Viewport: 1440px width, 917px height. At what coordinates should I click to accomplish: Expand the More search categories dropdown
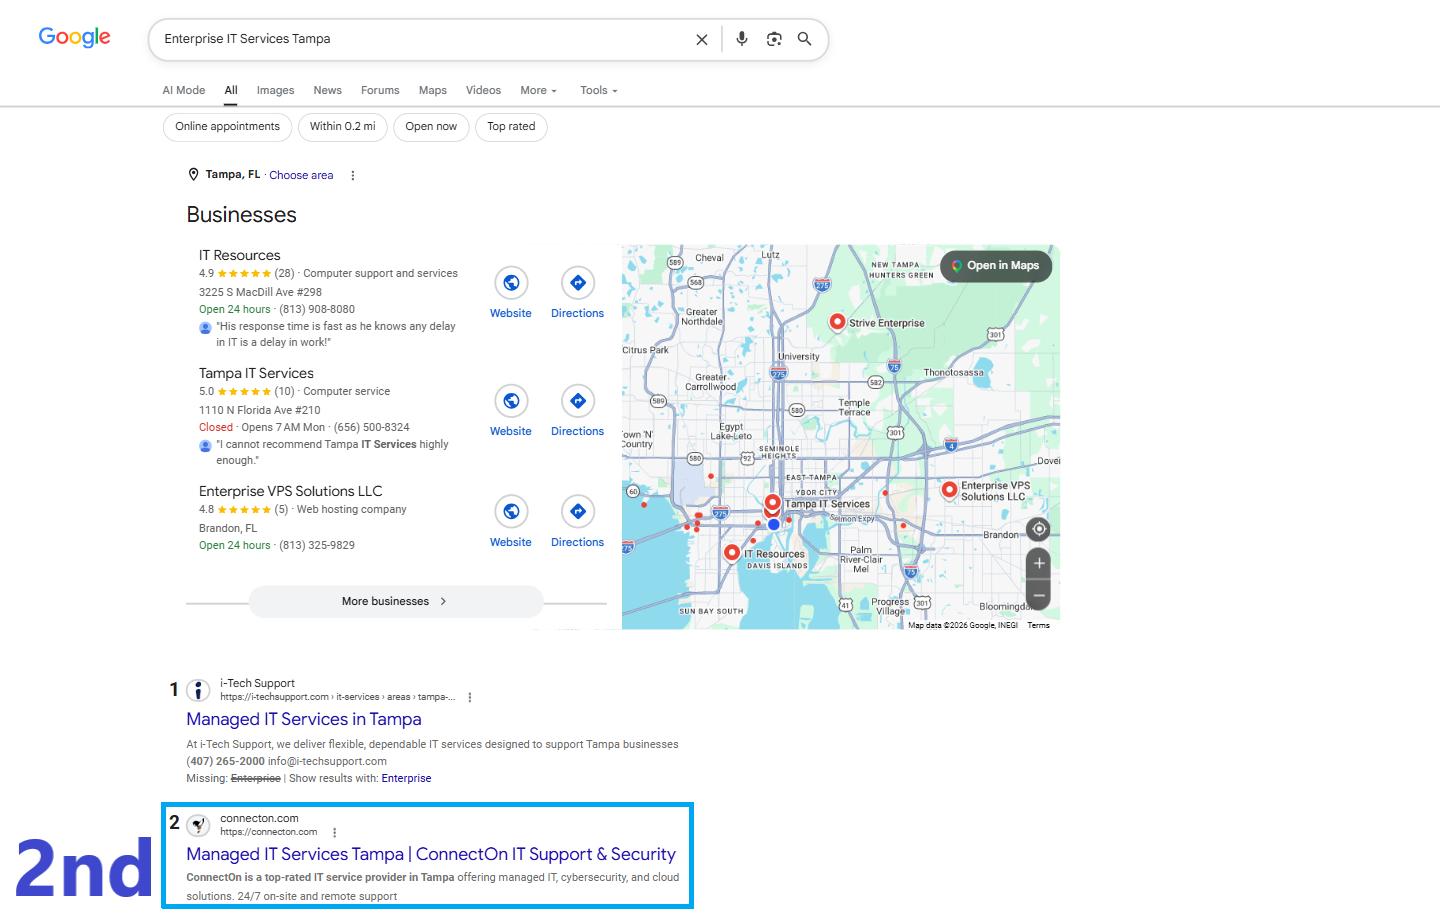[538, 90]
